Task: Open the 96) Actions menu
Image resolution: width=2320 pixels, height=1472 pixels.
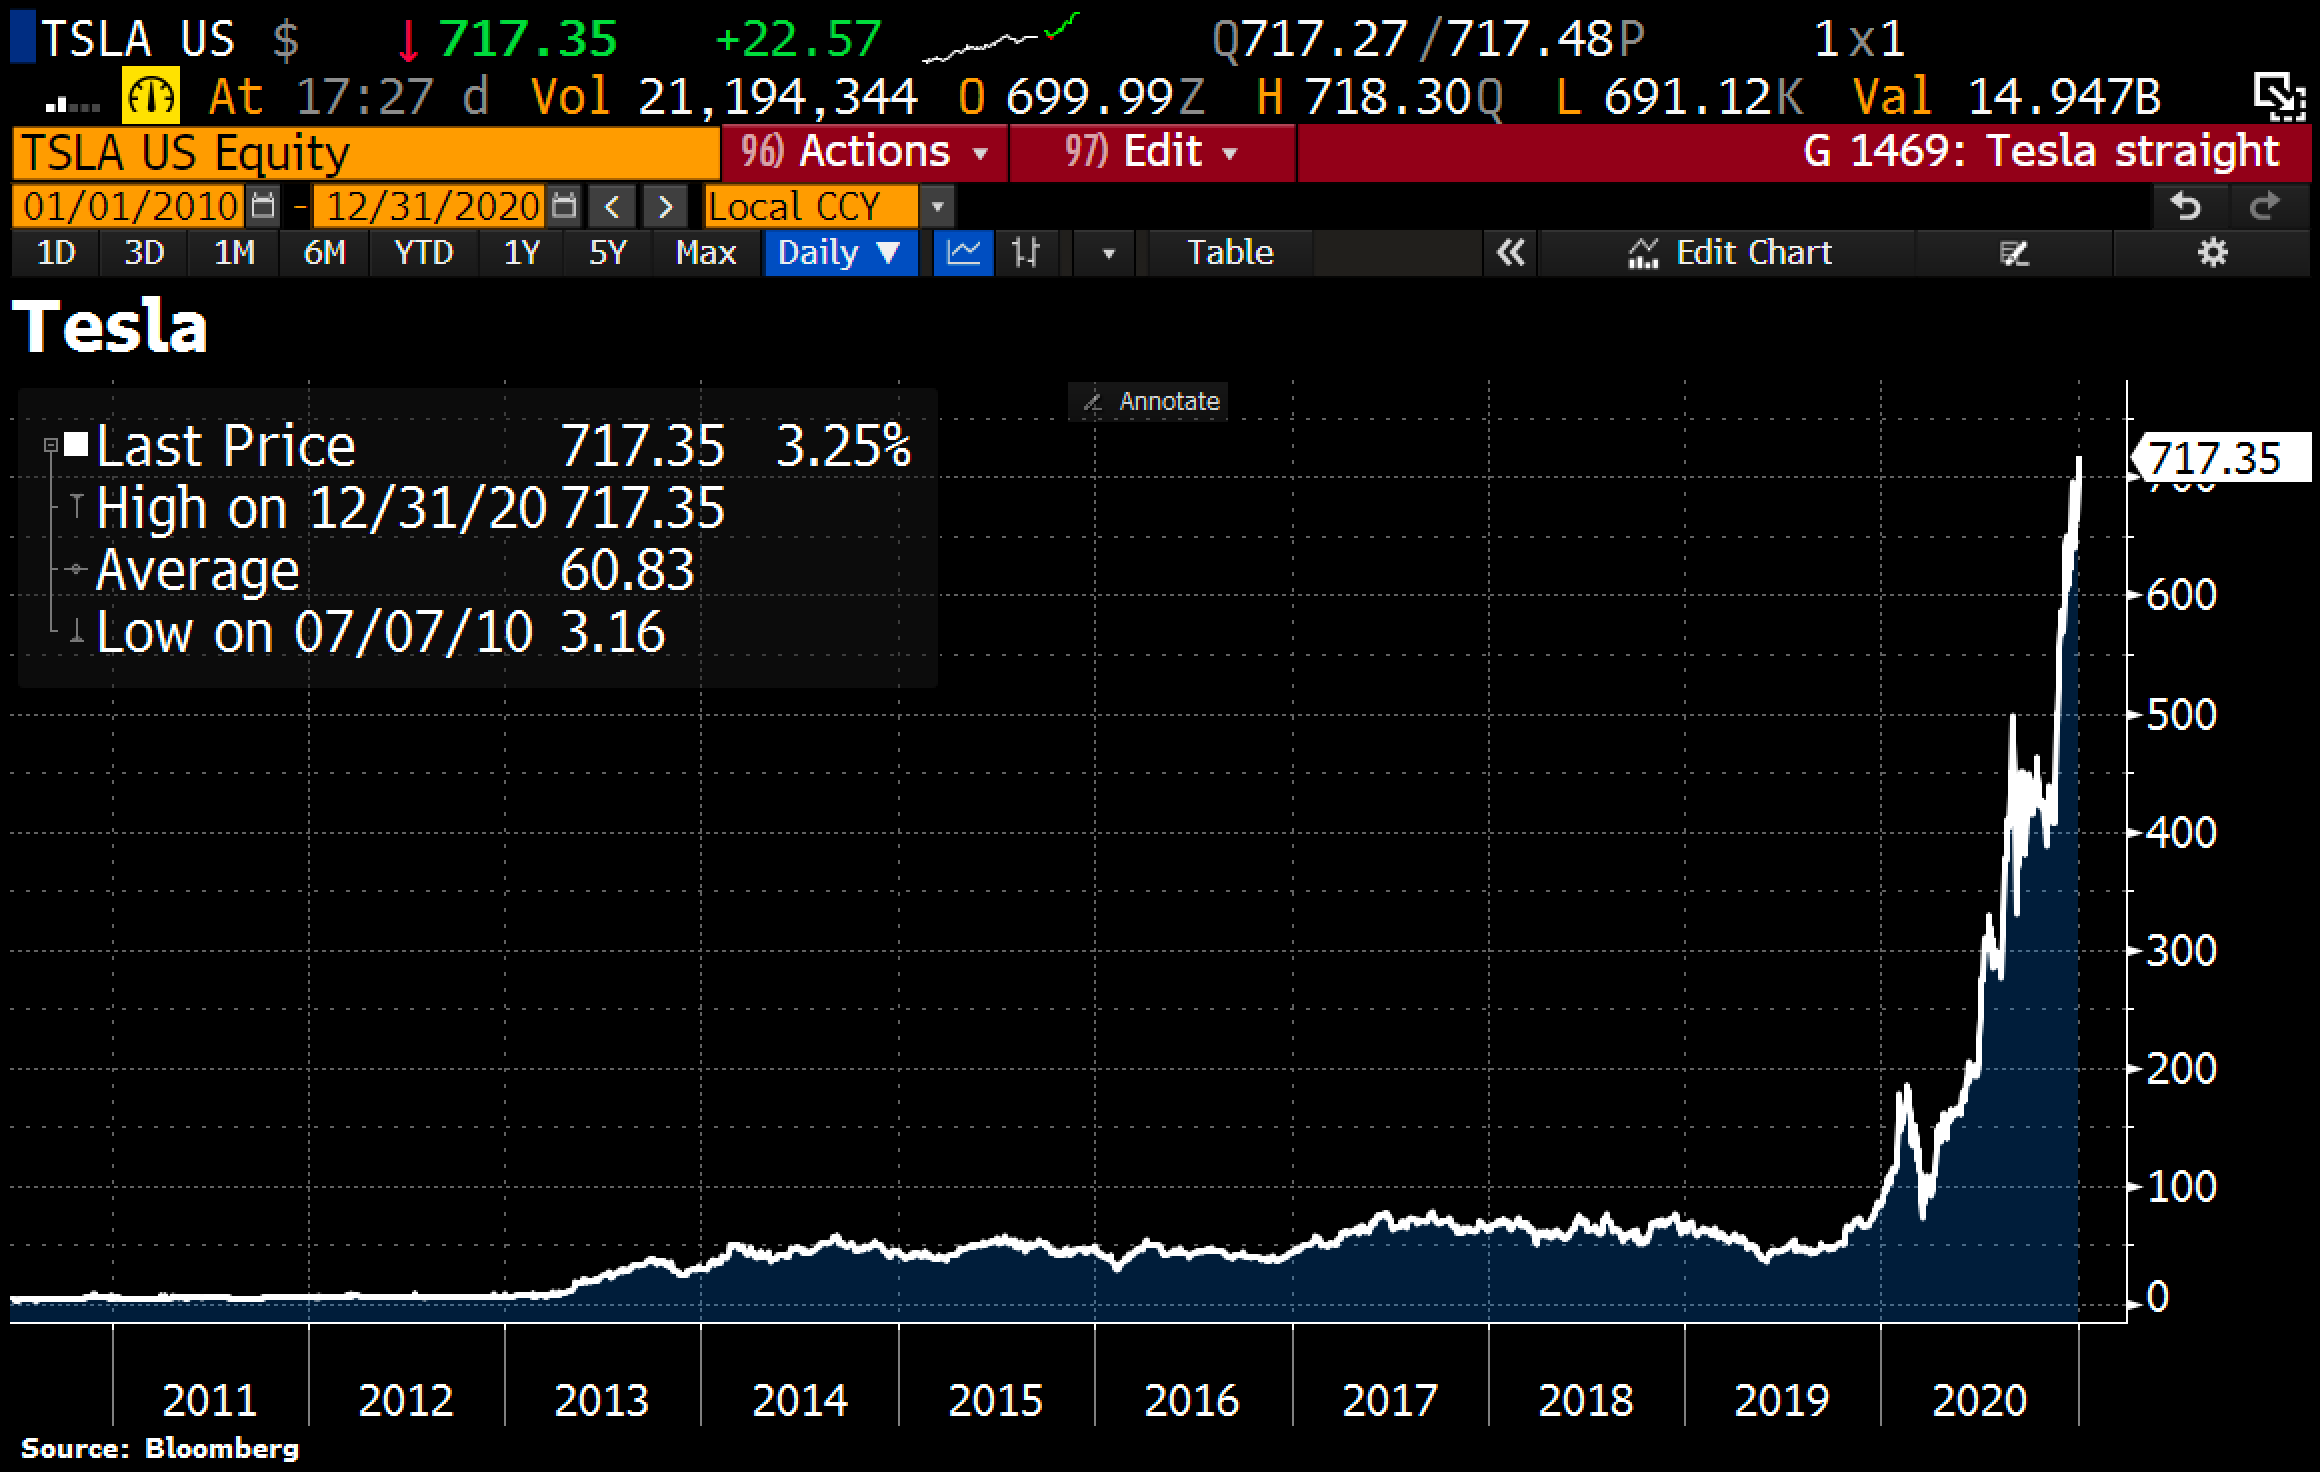Action: pyautogui.click(x=864, y=152)
